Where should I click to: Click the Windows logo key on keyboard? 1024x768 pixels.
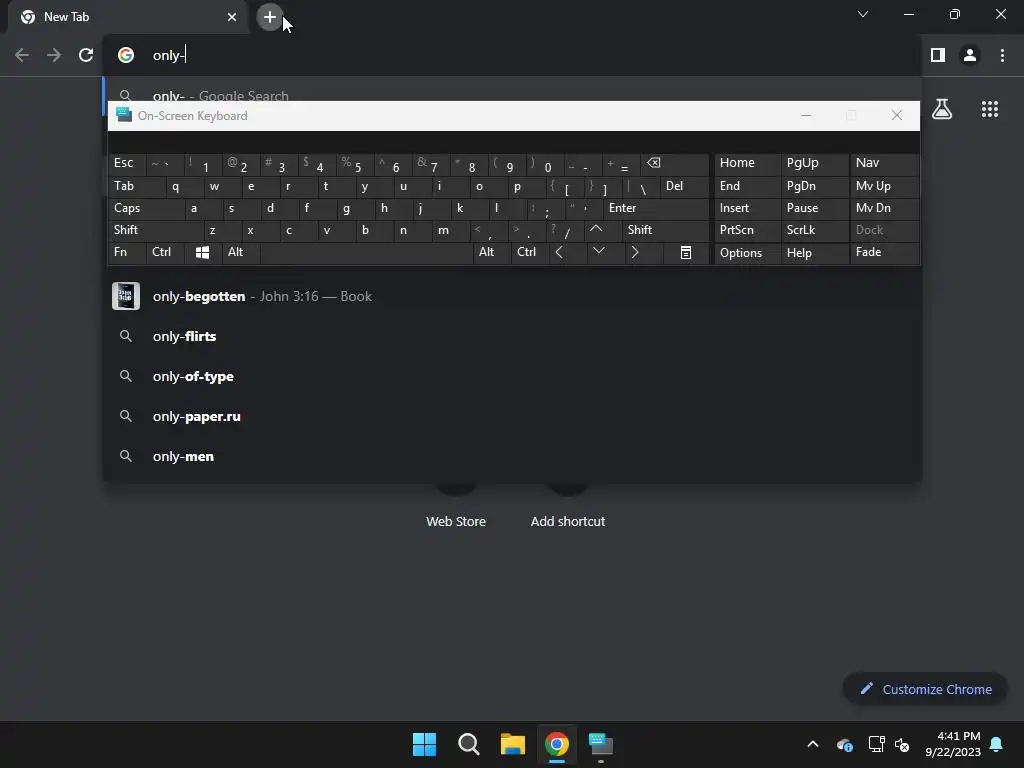[x=202, y=253]
